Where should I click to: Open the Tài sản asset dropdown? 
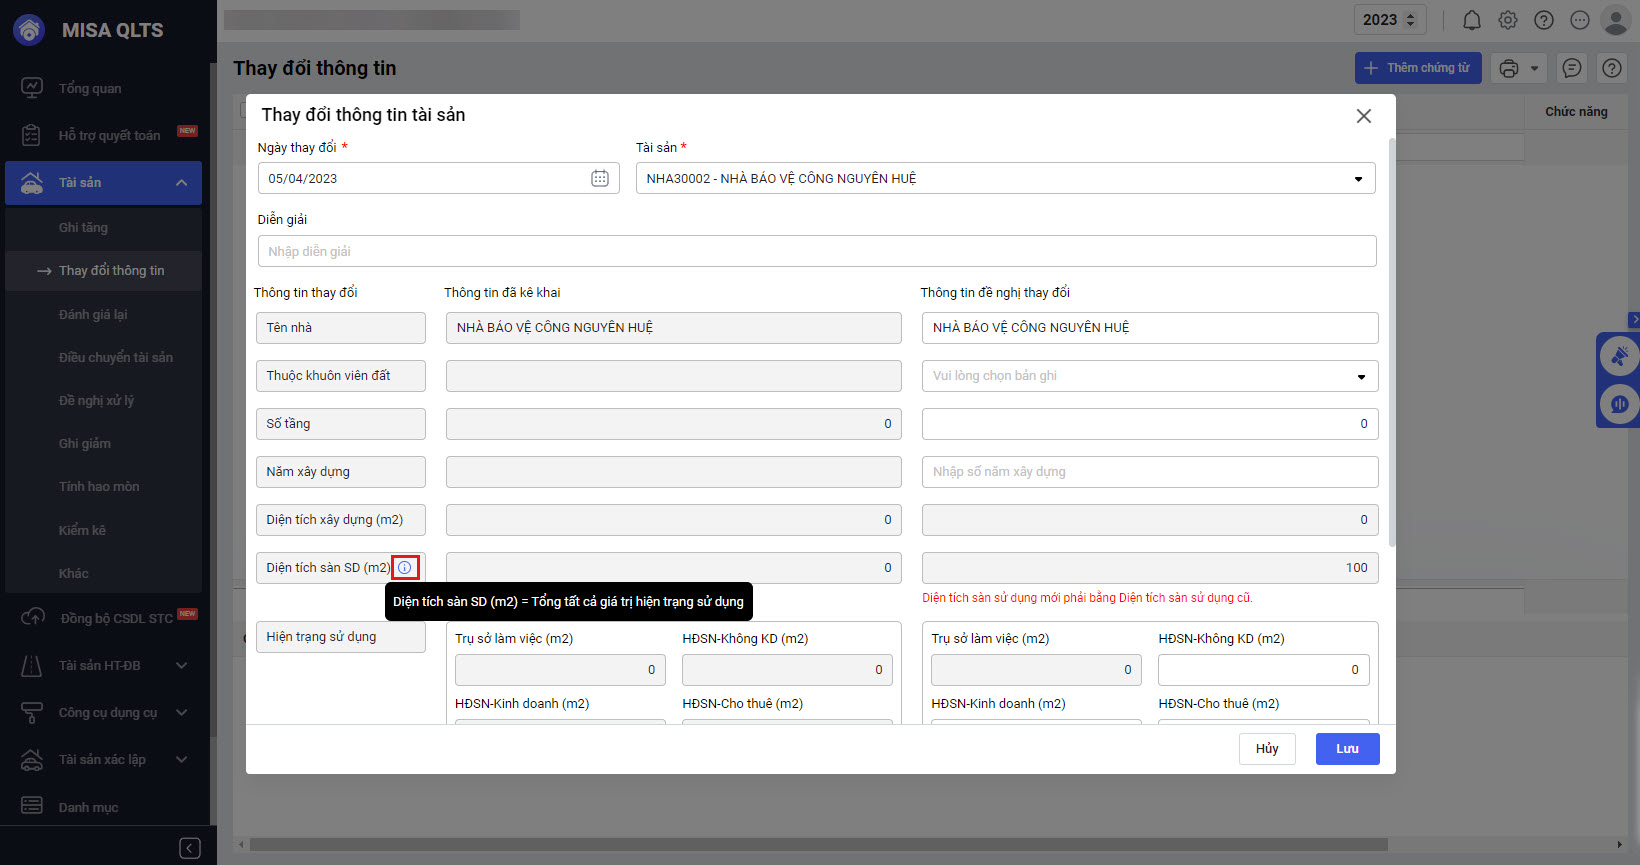coord(1005,179)
